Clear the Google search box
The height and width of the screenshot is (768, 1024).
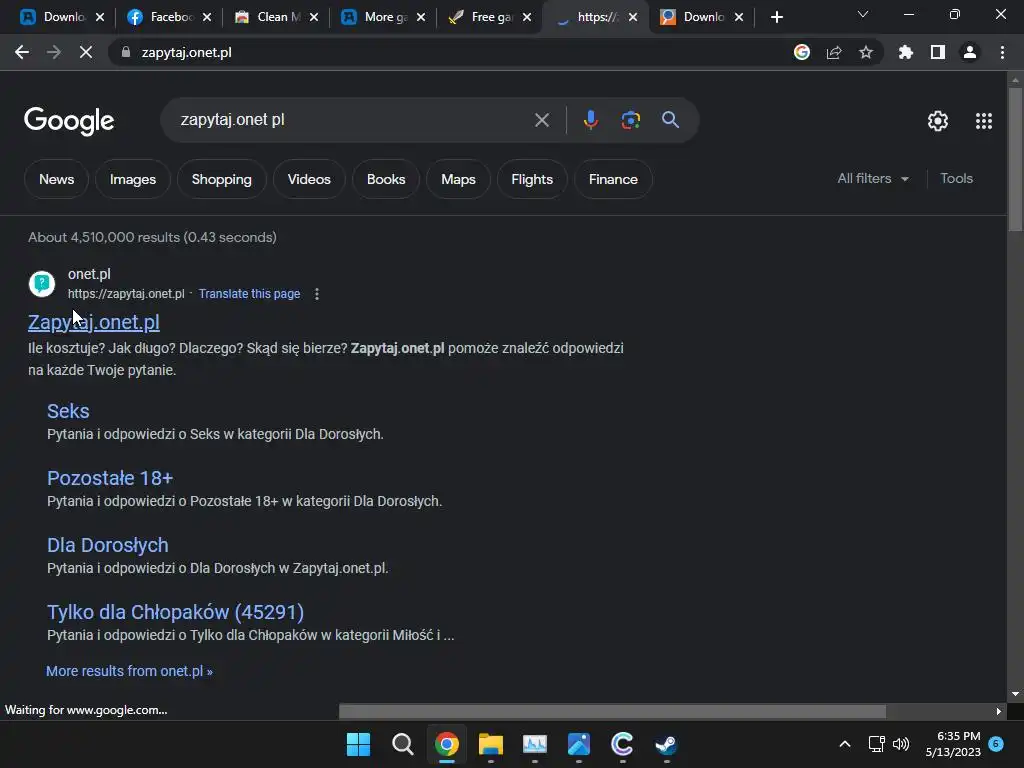coord(541,120)
